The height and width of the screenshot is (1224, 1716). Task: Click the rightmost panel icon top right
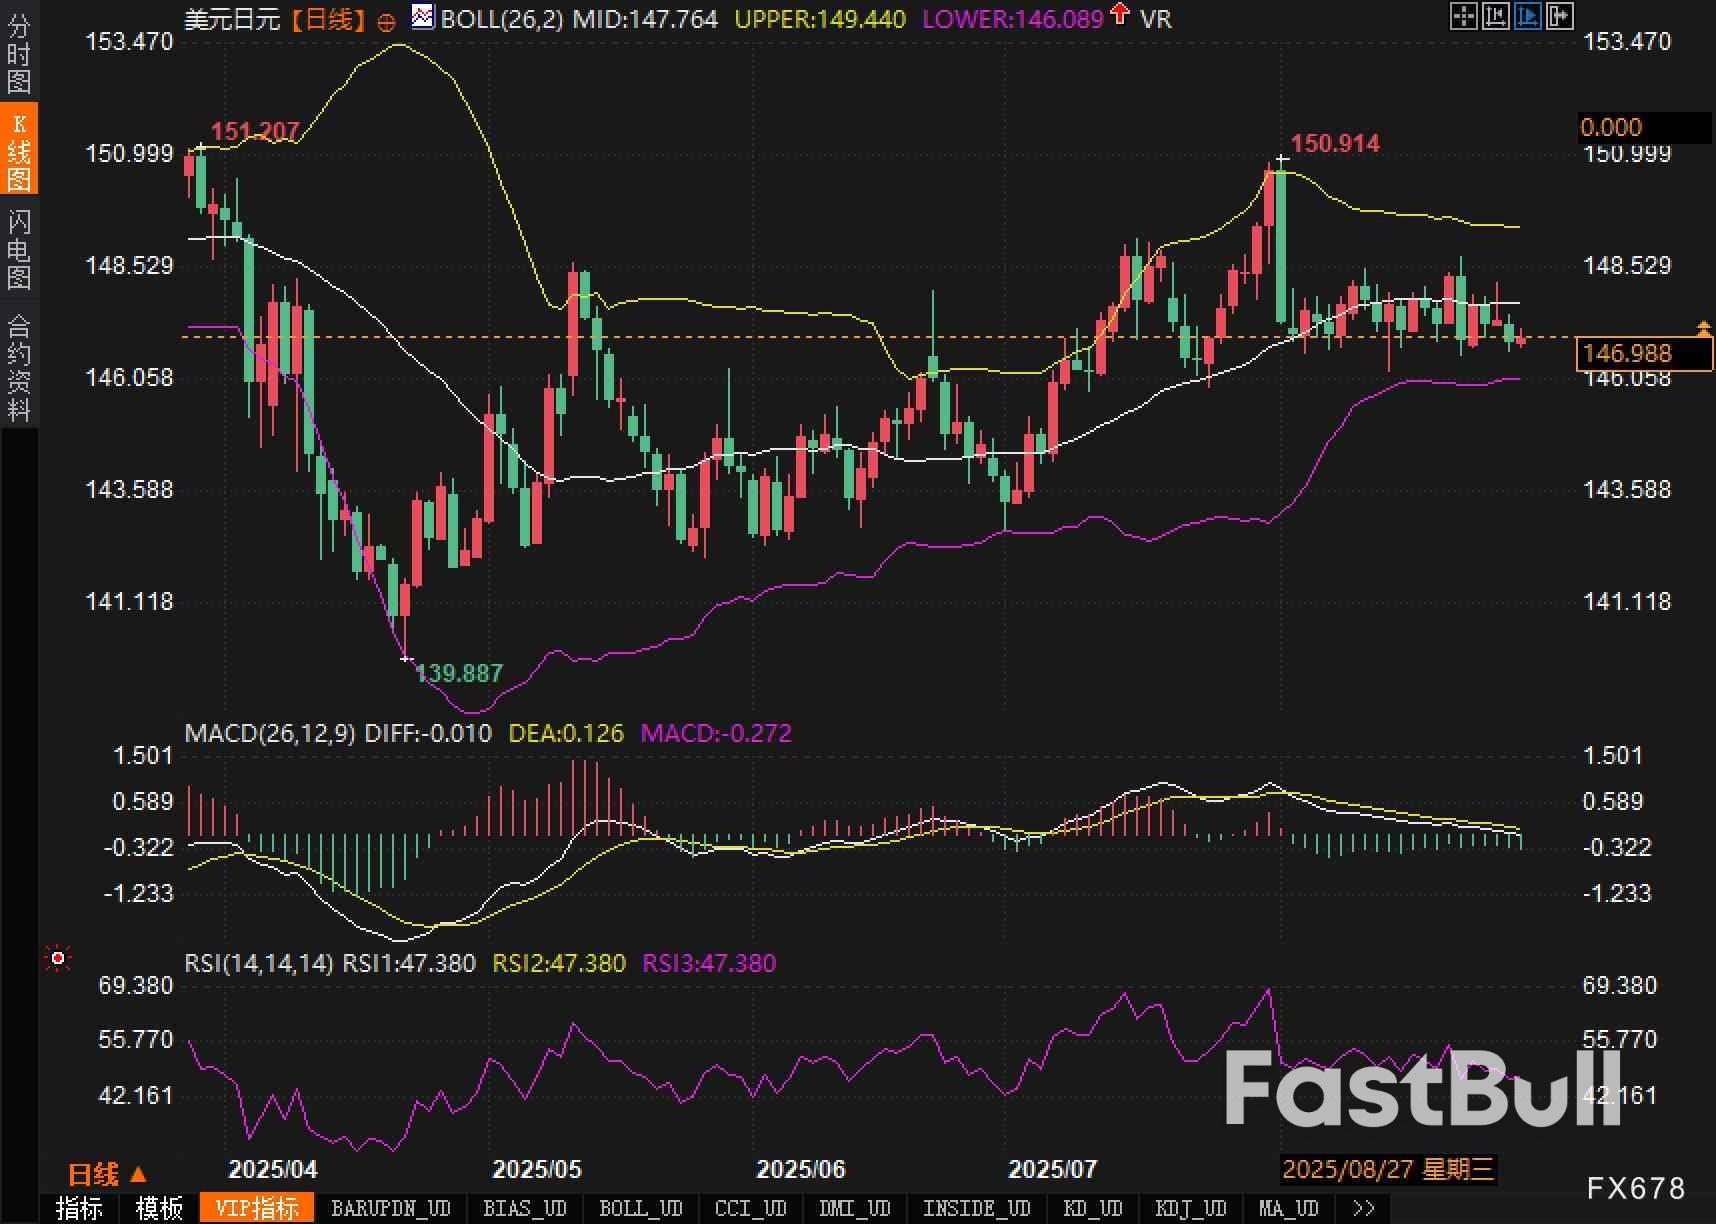coord(1559,16)
